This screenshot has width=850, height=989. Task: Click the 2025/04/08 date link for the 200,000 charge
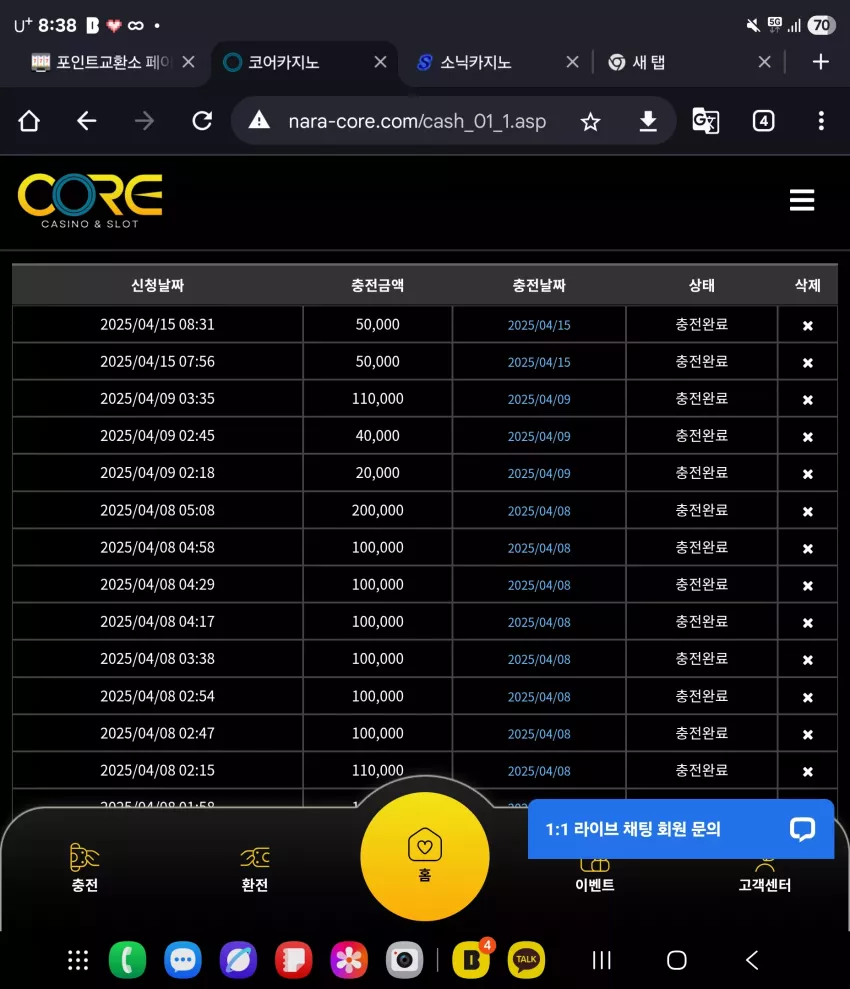(x=539, y=511)
